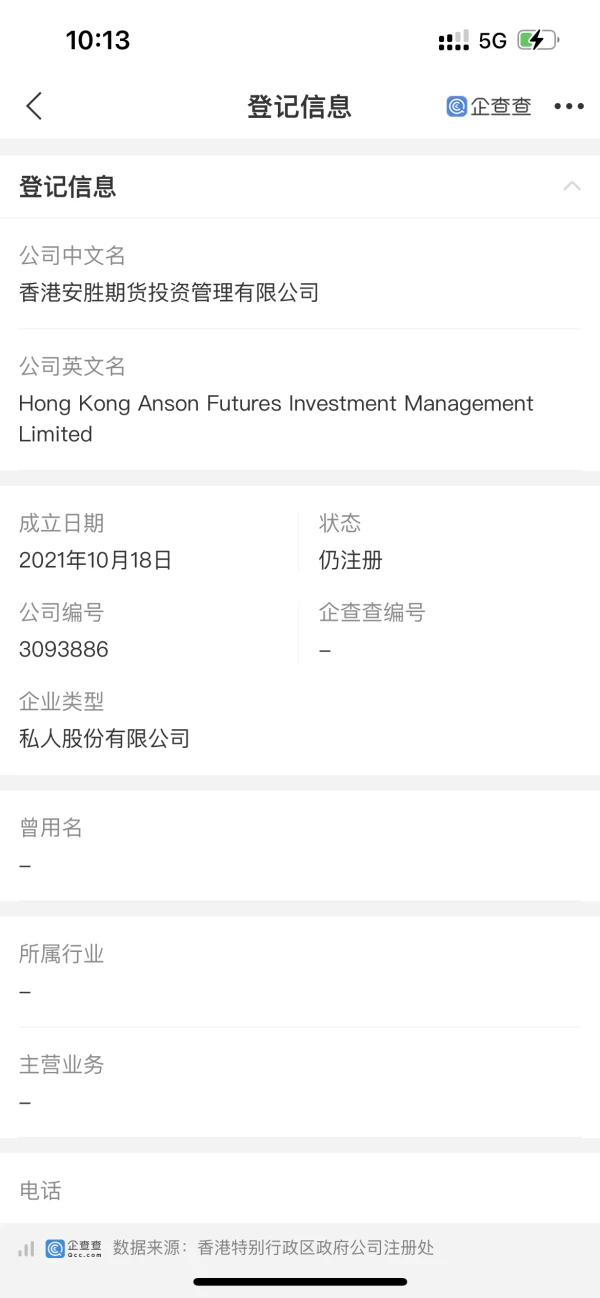Tap the 企查查 Qcc.com footer logo

click(73, 1248)
